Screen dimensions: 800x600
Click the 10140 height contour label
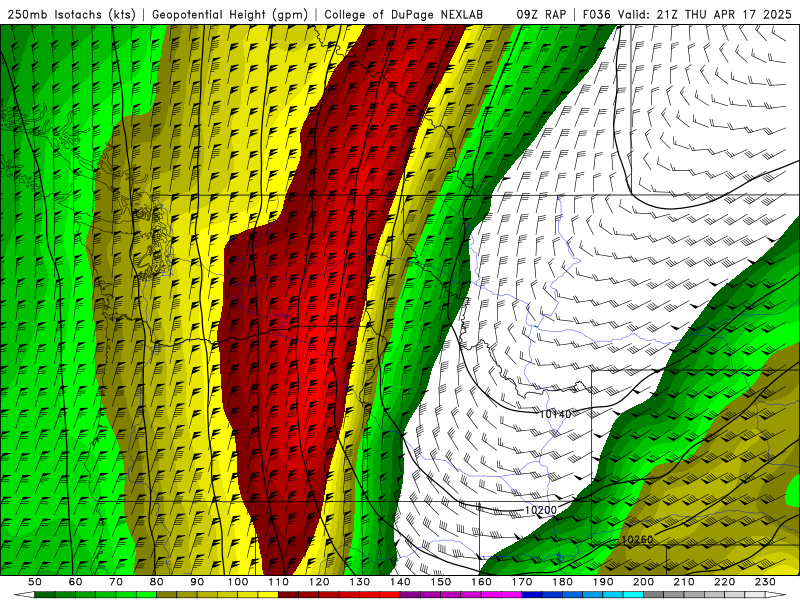[x=555, y=414]
